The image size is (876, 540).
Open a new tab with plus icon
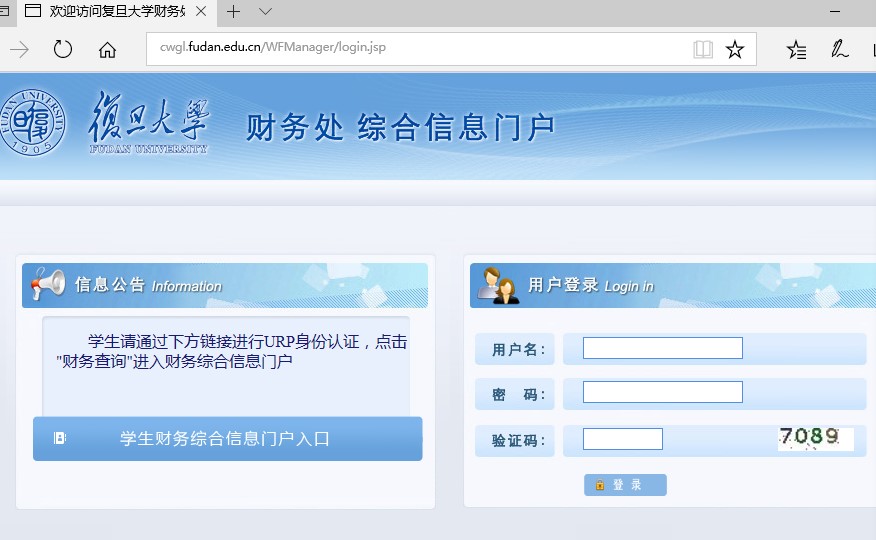point(234,11)
